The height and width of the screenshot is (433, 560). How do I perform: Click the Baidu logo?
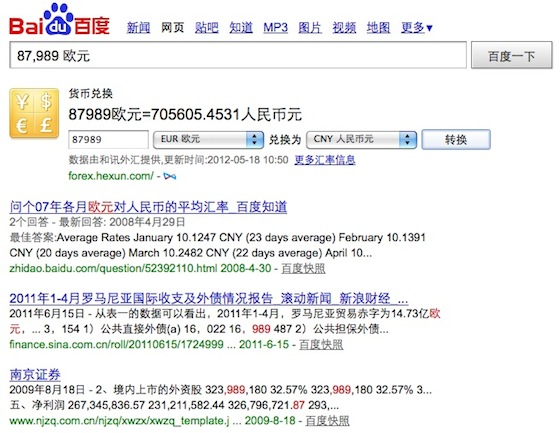tap(60, 20)
